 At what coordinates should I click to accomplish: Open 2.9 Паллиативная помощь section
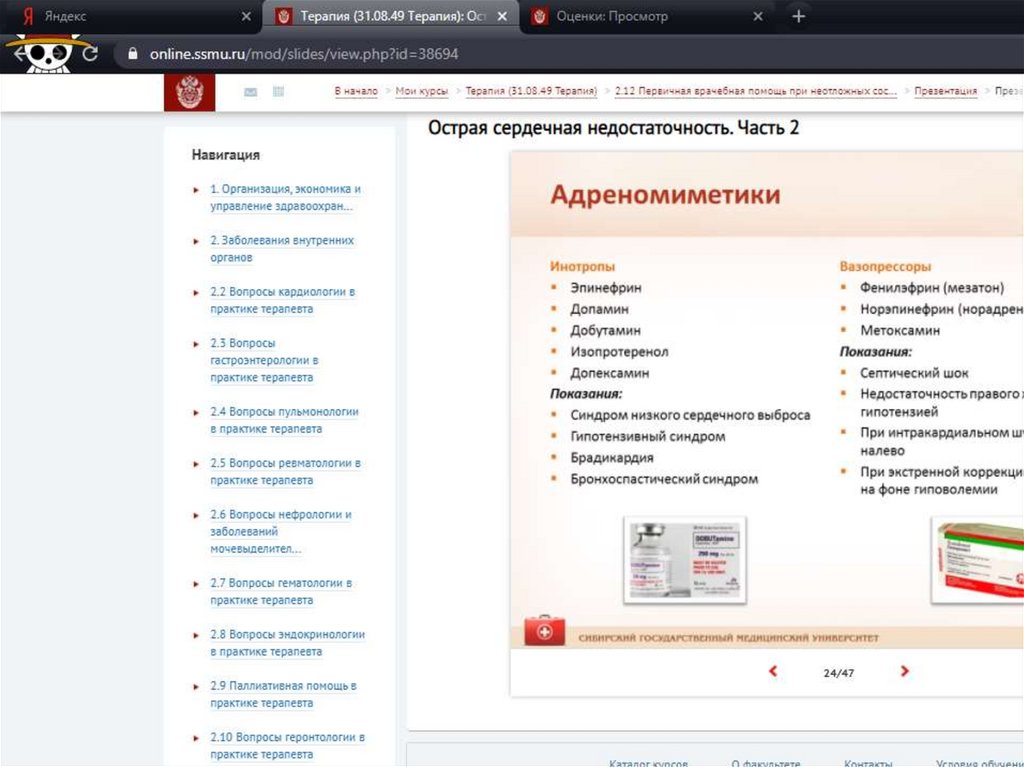283,694
